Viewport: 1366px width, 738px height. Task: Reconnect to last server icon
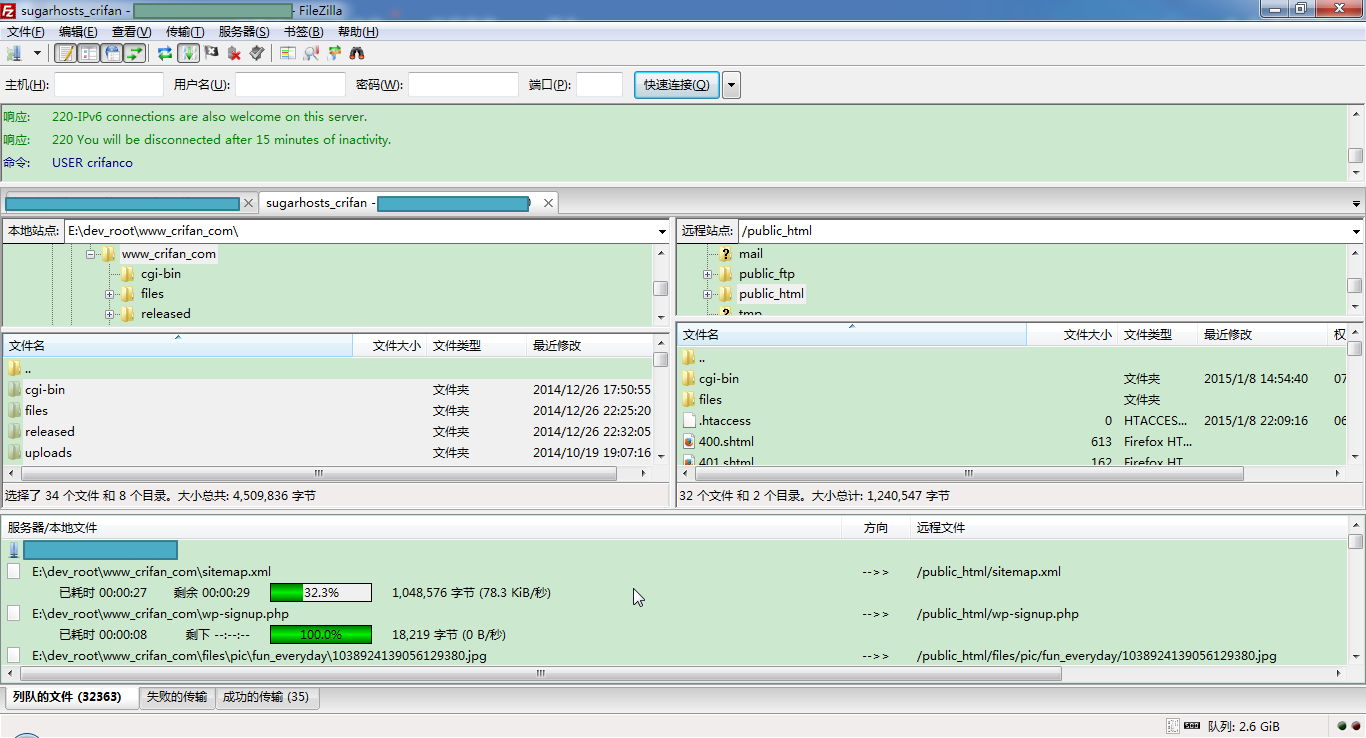257,53
